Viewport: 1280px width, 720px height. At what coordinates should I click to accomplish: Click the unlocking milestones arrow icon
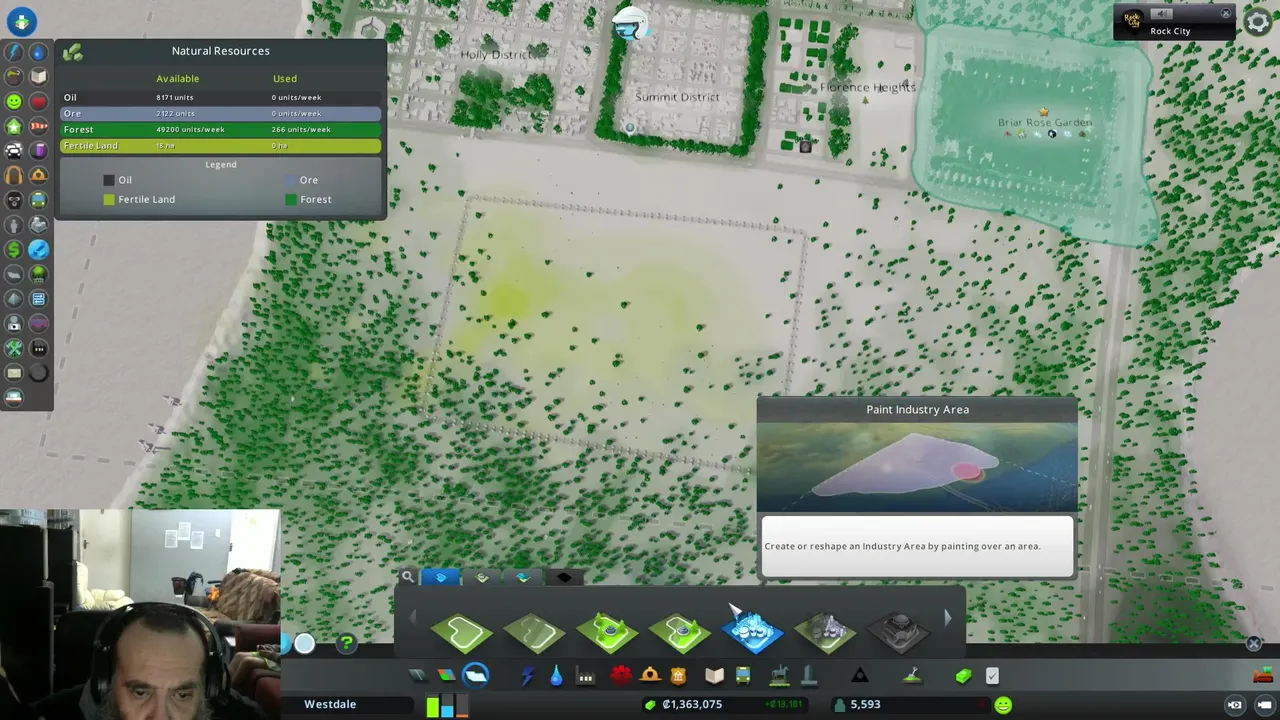[21, 21]
